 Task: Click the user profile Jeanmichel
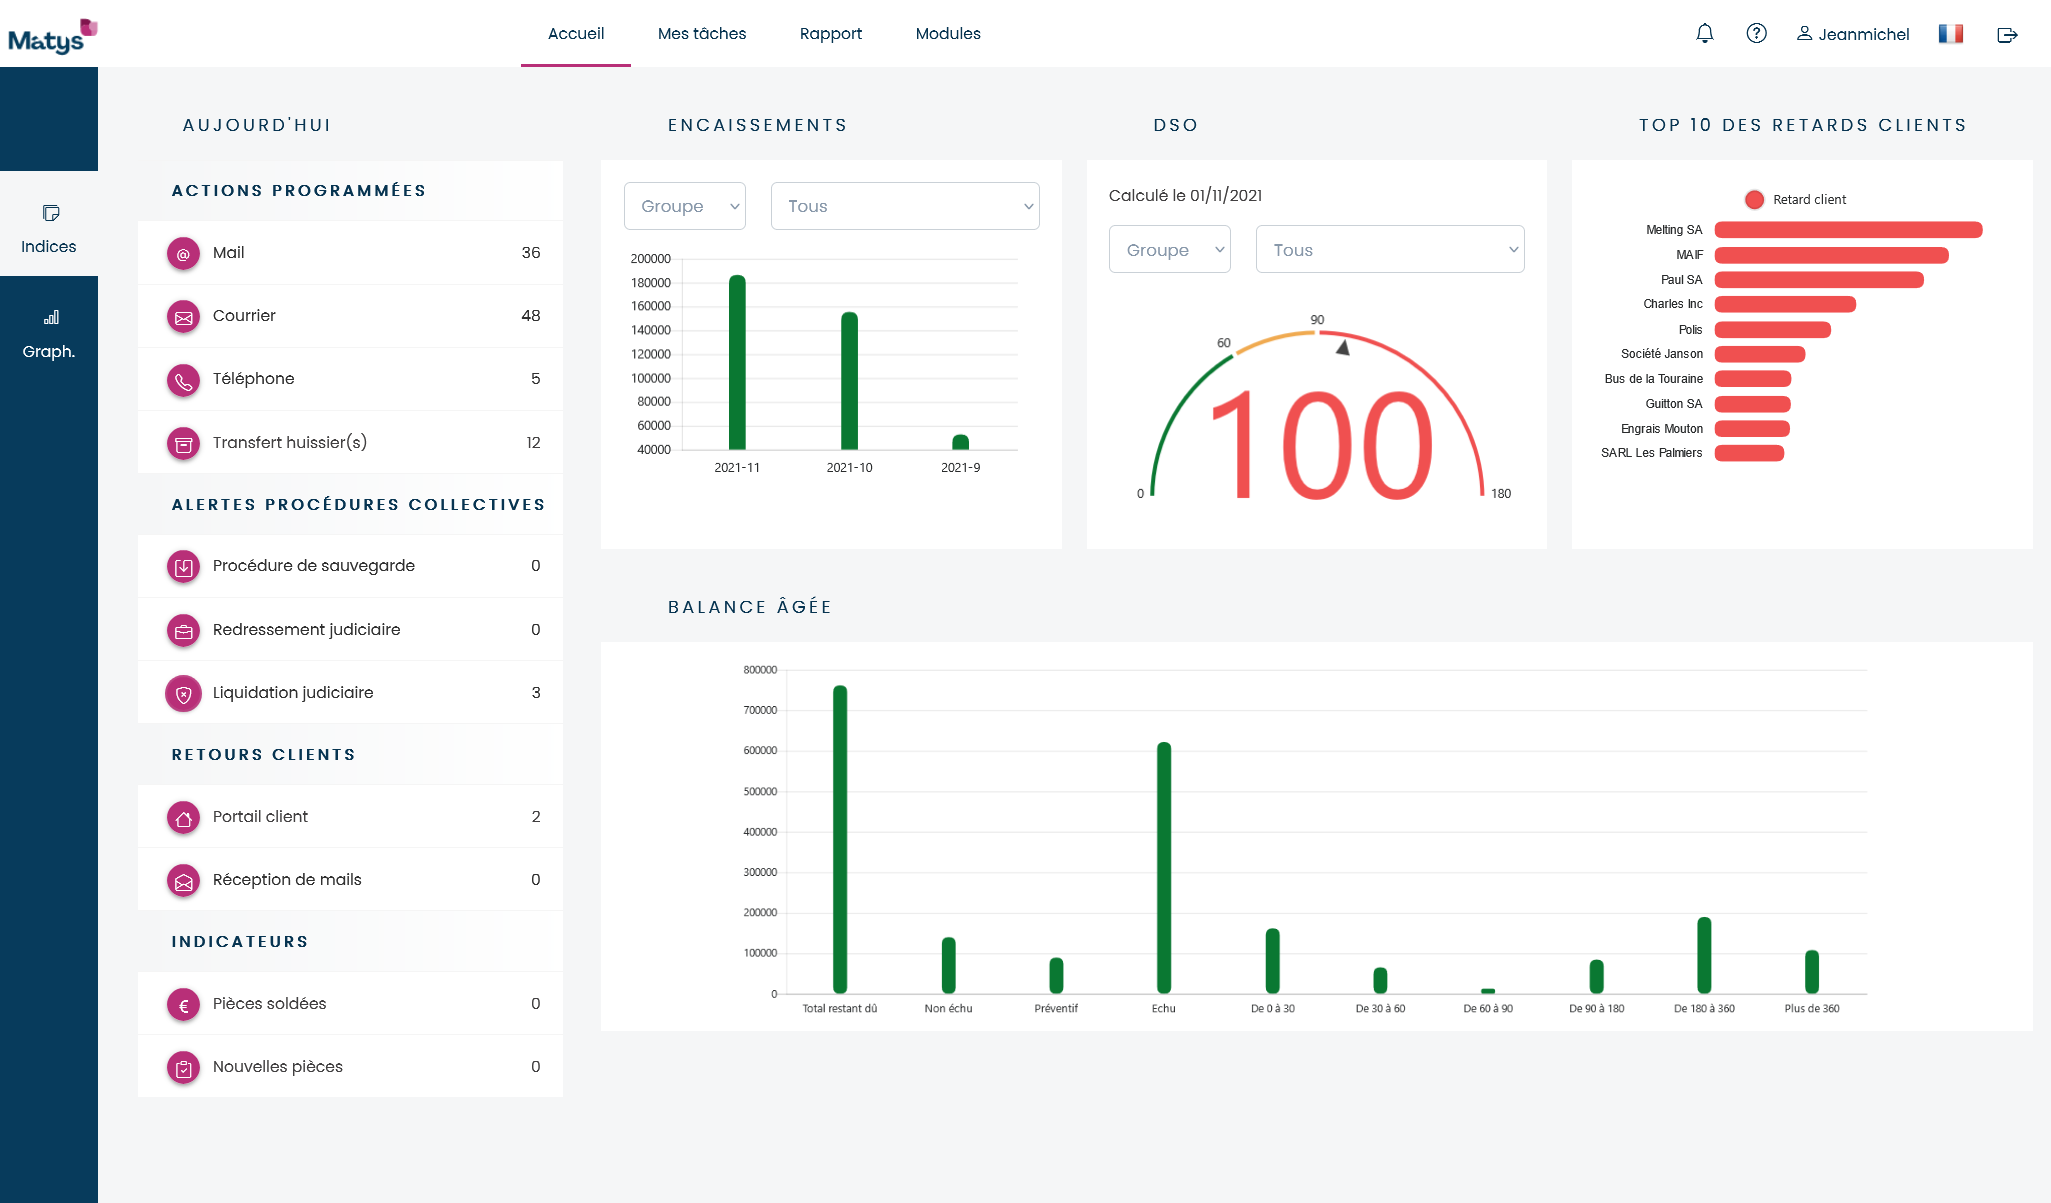1856,33
